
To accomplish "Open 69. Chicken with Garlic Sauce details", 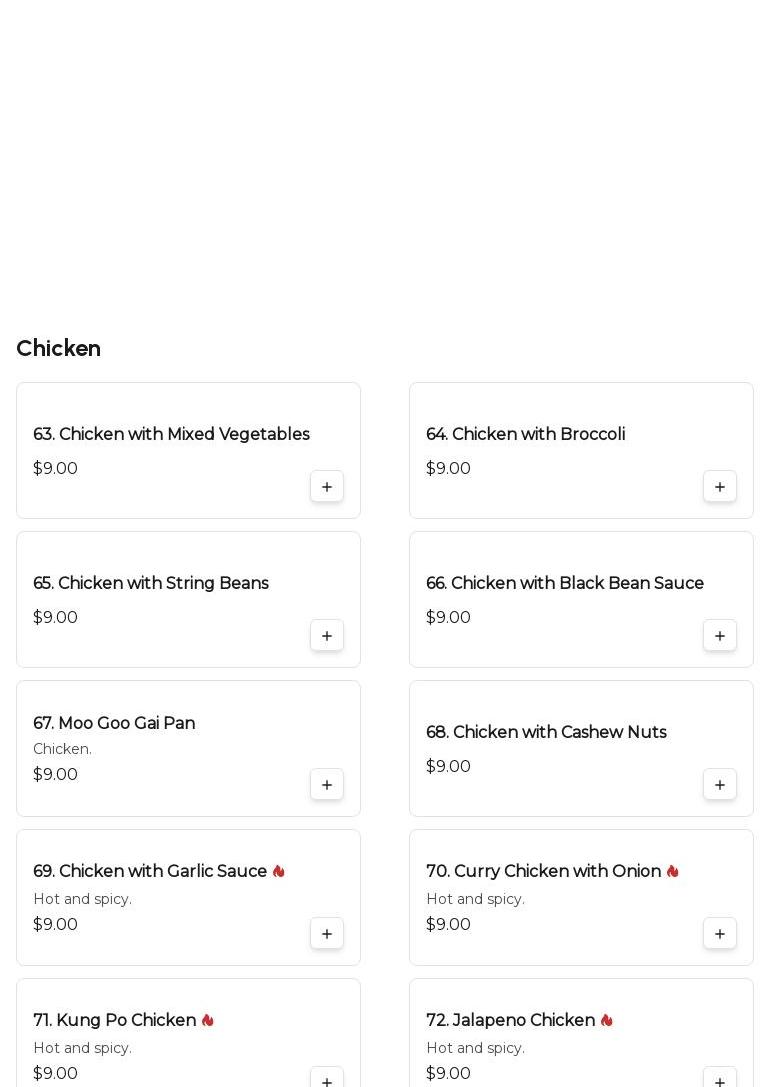I will pyautogui.click(x=150, y=872).
